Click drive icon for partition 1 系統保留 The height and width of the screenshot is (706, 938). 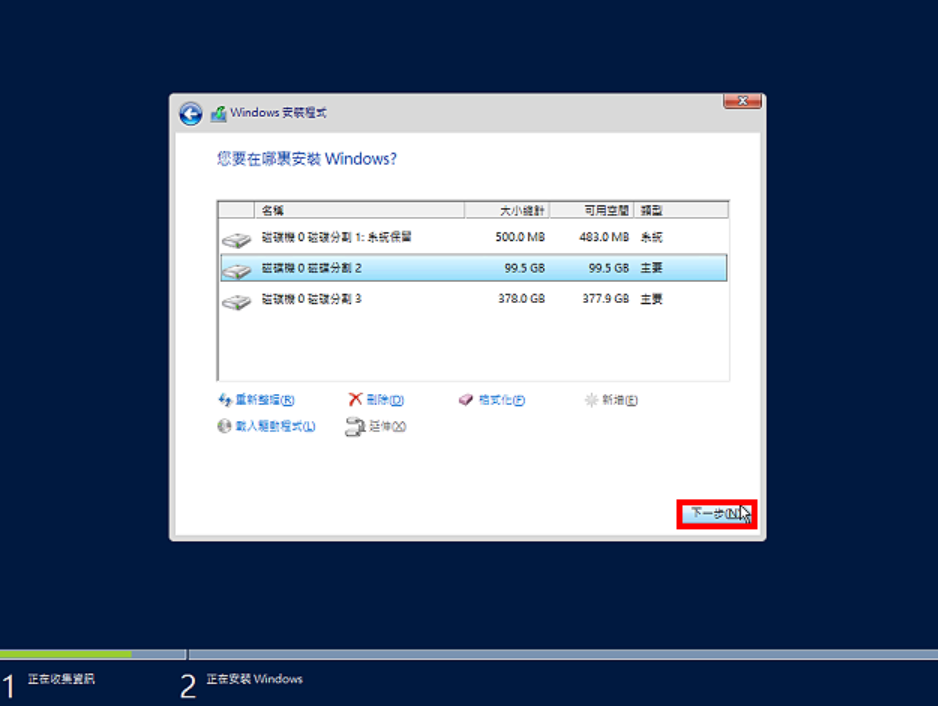tap(236, 240)
